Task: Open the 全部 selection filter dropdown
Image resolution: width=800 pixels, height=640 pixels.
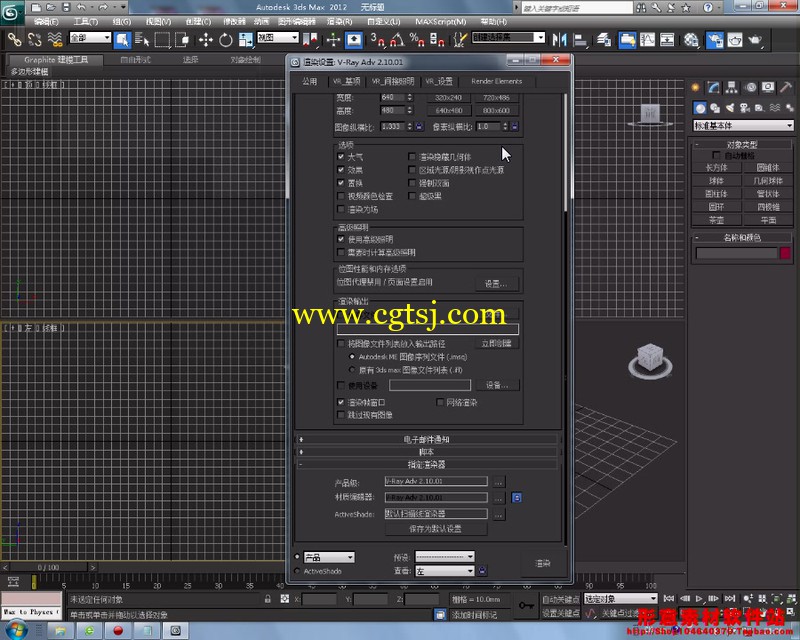Action: (x=90, y=38)
